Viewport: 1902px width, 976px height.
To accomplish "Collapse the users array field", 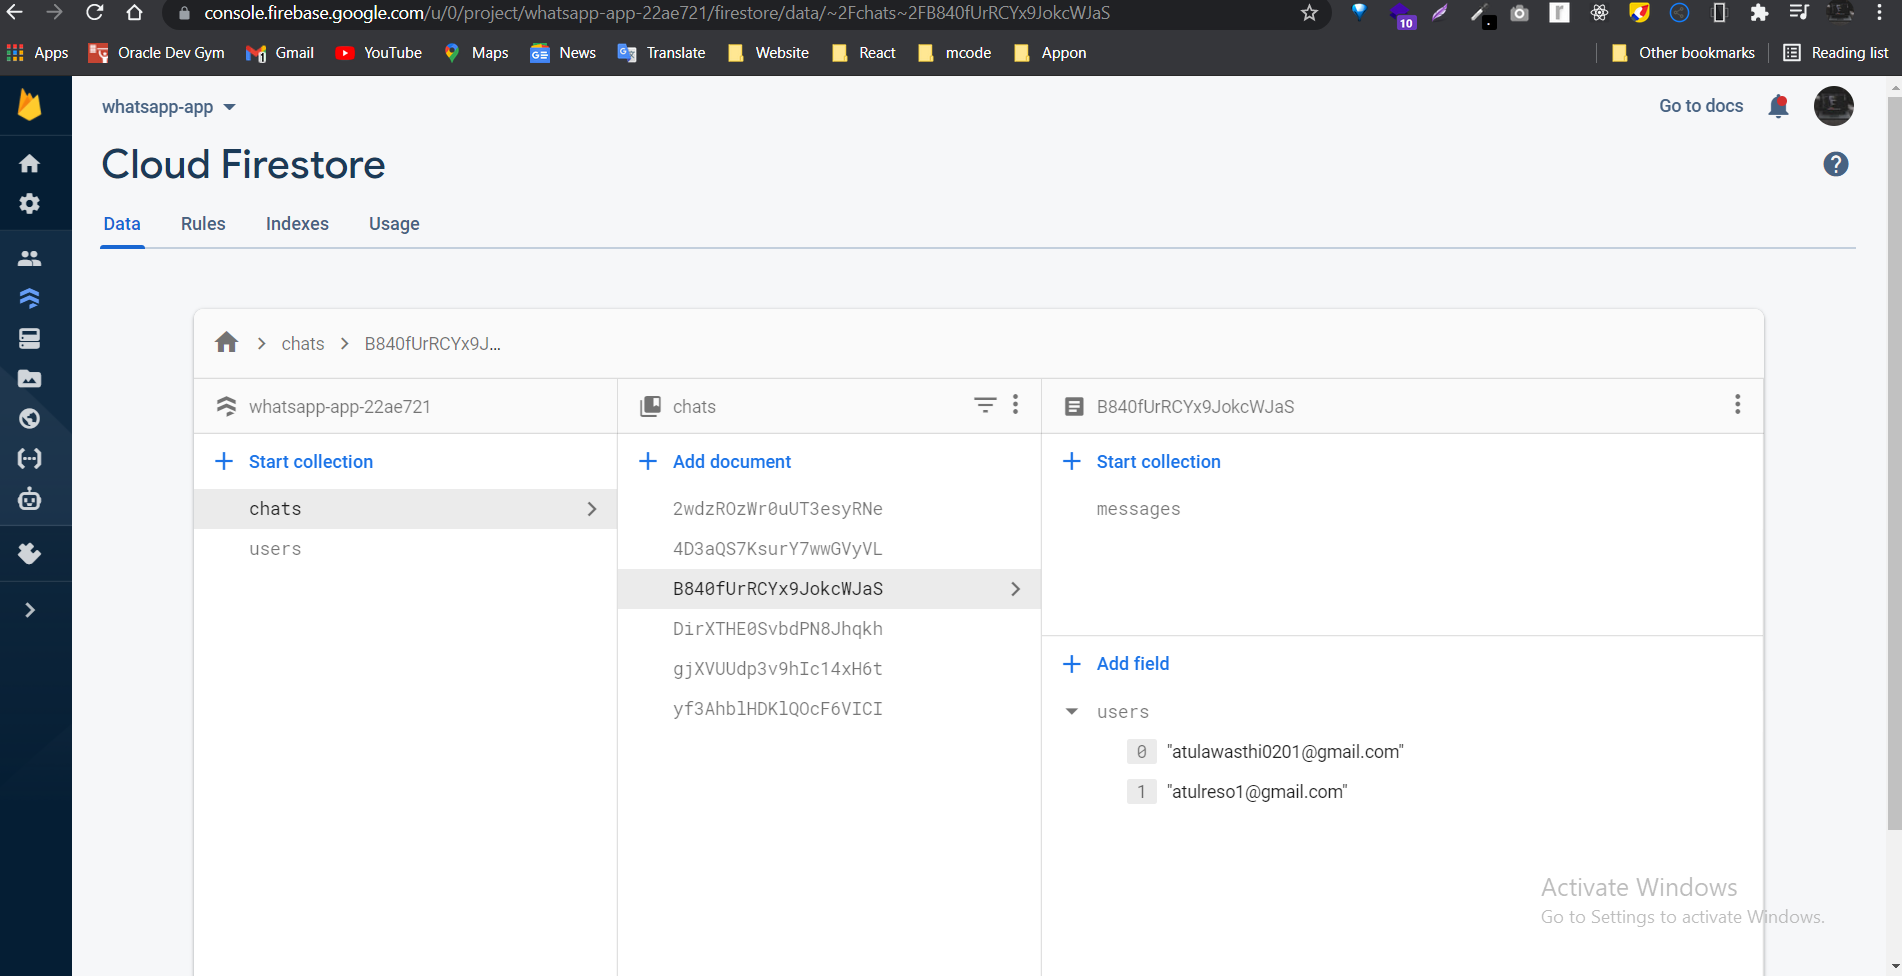I will [1072, 712].
